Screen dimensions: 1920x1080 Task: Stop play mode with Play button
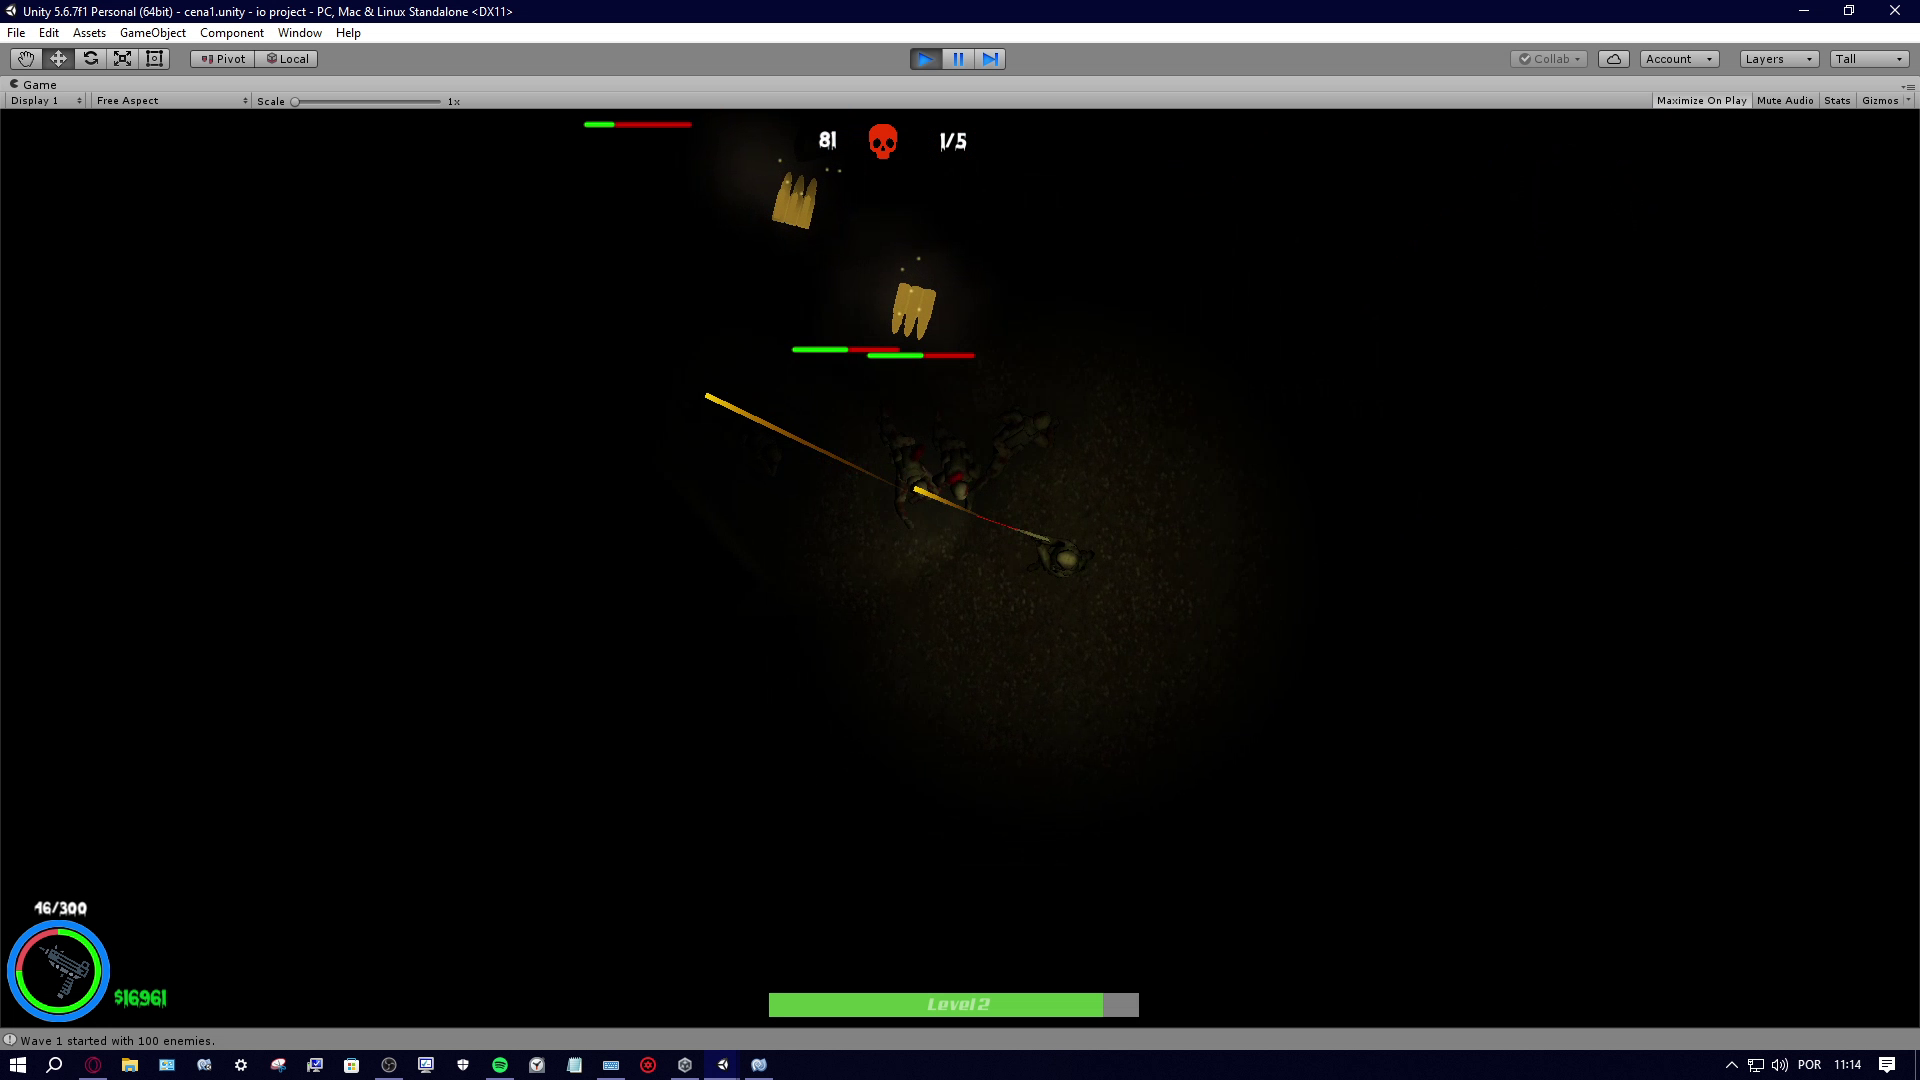click(925, 59)
